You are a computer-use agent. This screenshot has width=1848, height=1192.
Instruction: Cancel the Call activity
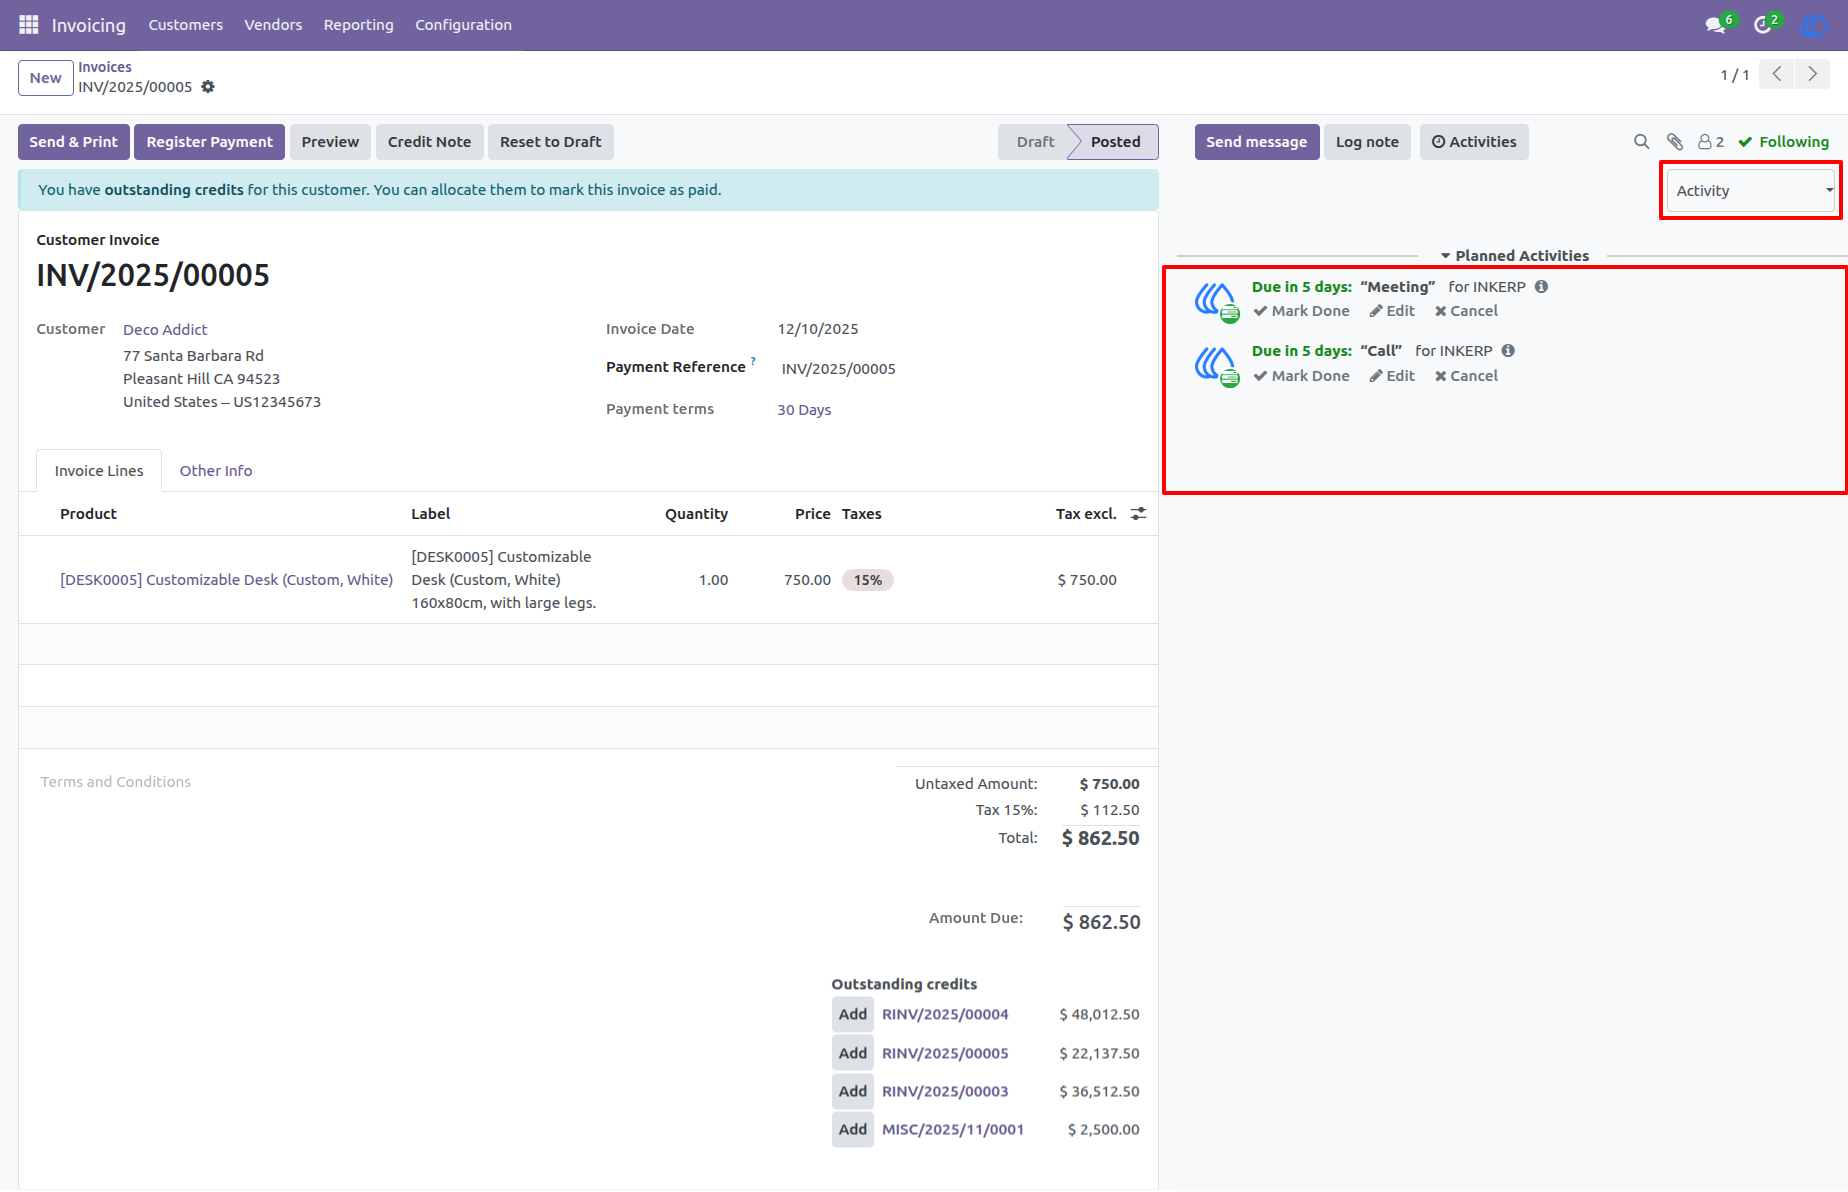1467,376
